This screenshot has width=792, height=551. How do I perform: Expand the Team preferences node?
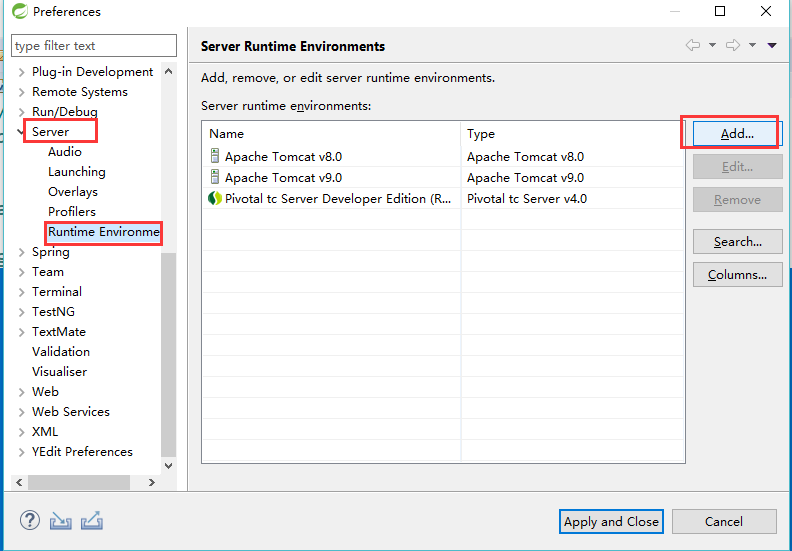coord(21,272)
